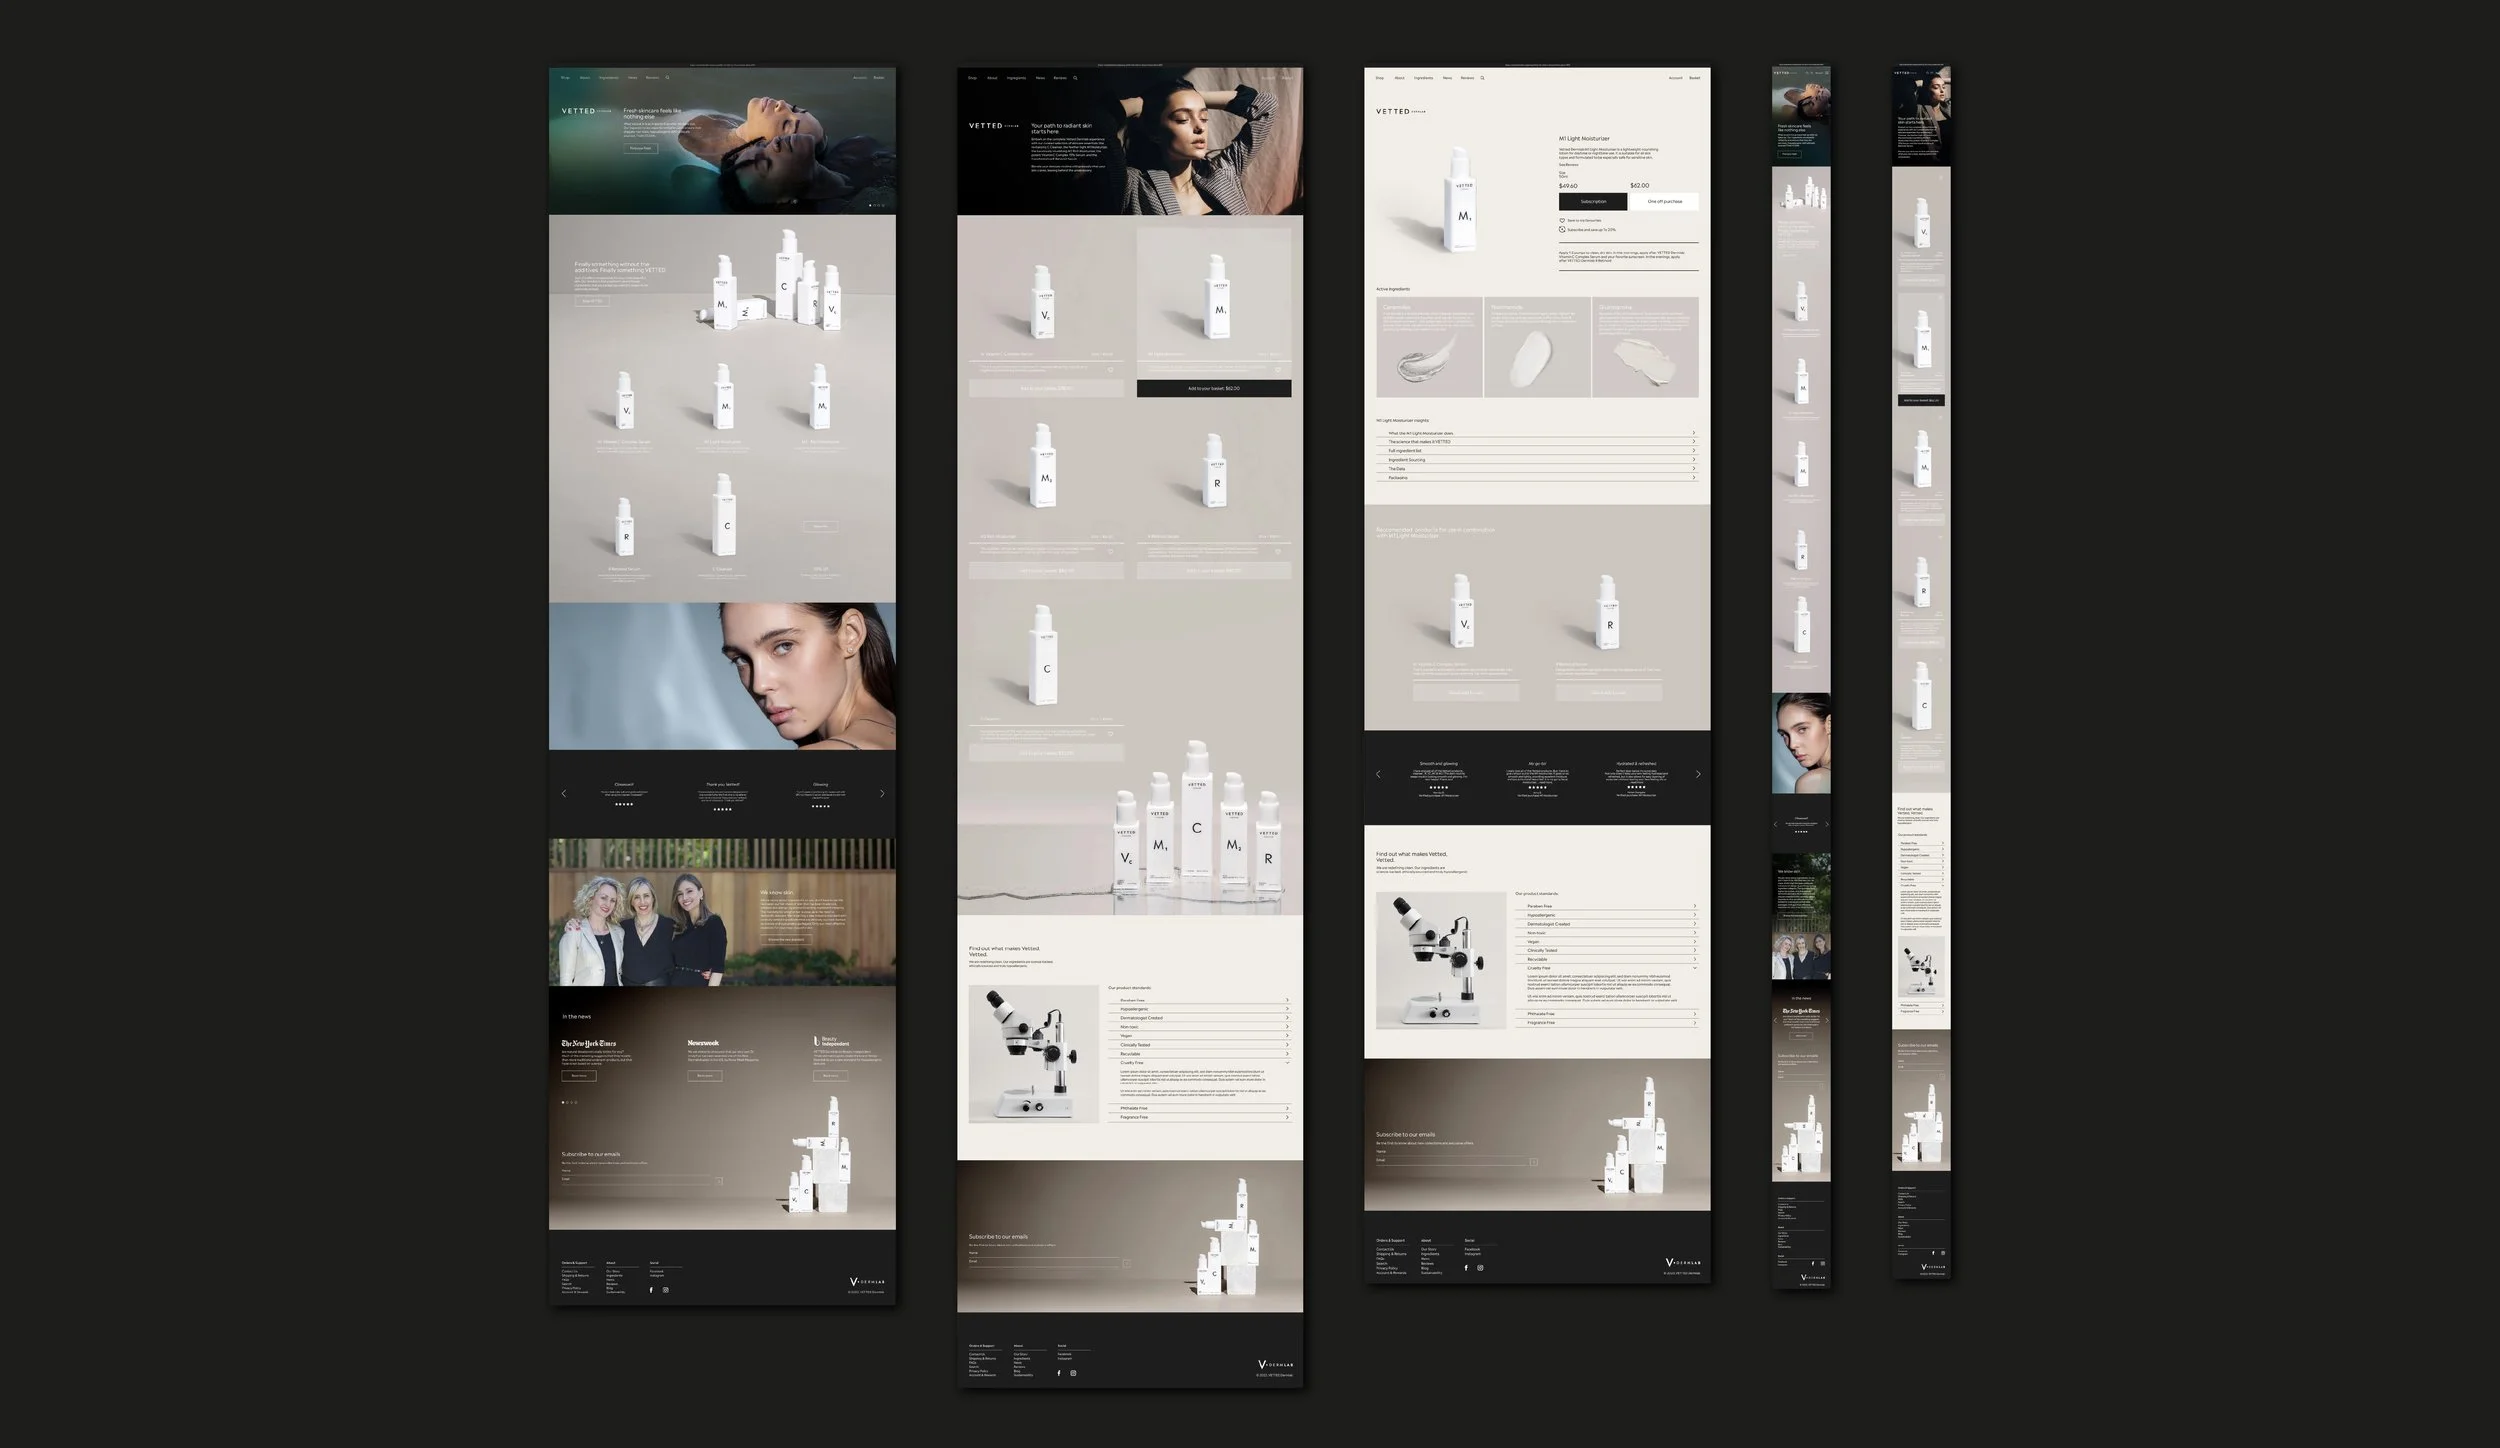2500x1448 pixels.
Task: Click next arrow in product page reviews carousel
Action: tap(1697, 774)
